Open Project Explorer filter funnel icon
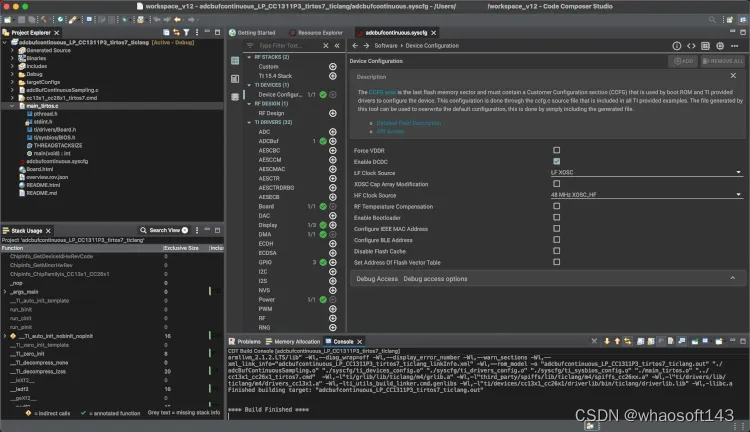 coord(187,33)
